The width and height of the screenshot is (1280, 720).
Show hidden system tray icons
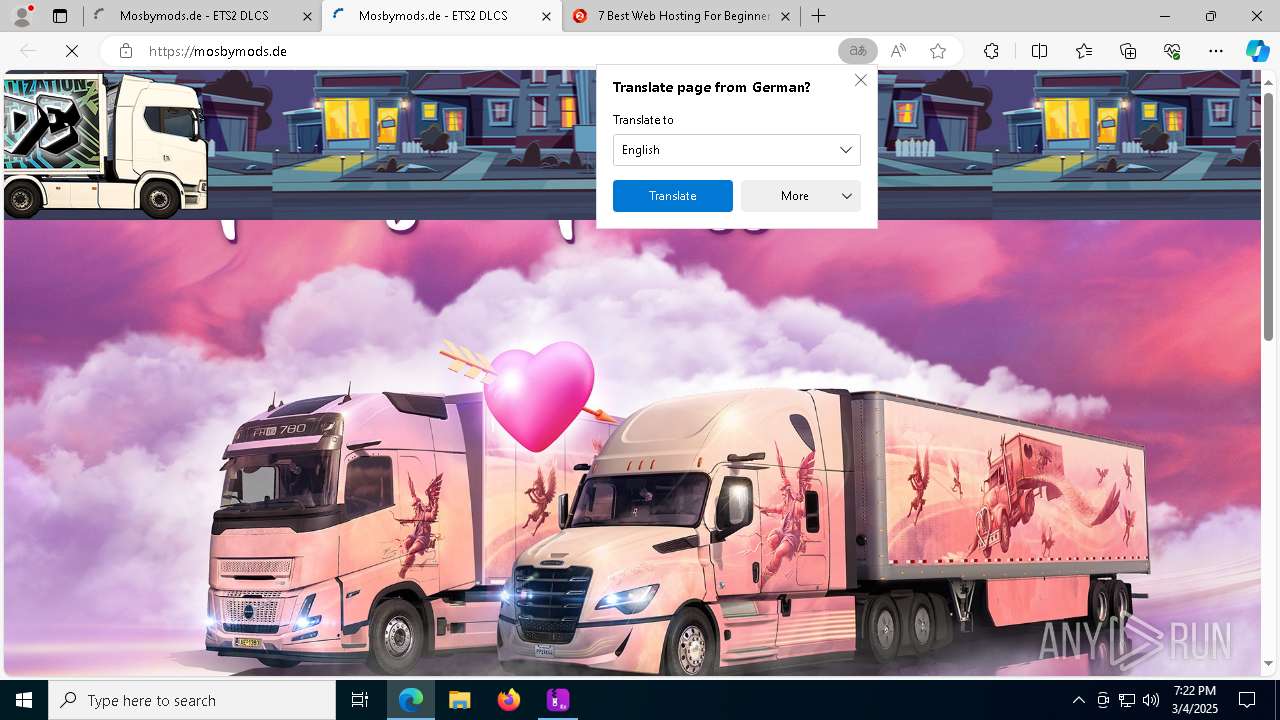pos(1078,700)
